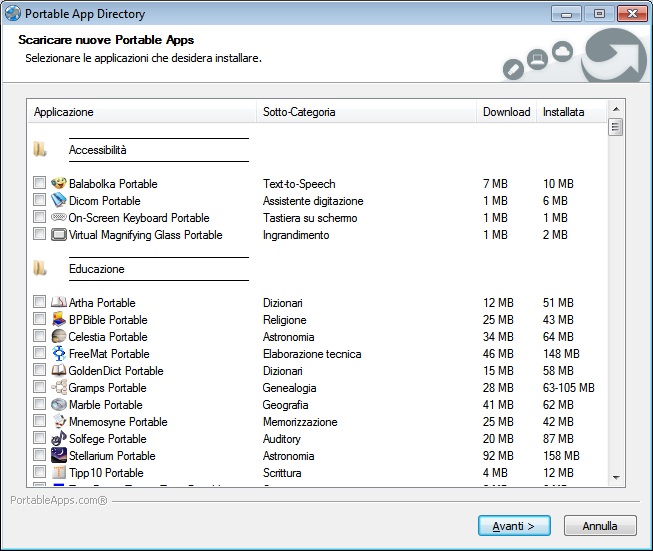Image resolution: width=653 pixels, height=551 pixels.
Task: Click the Balabolka Portable row name
Action: [x=113, y=184]
